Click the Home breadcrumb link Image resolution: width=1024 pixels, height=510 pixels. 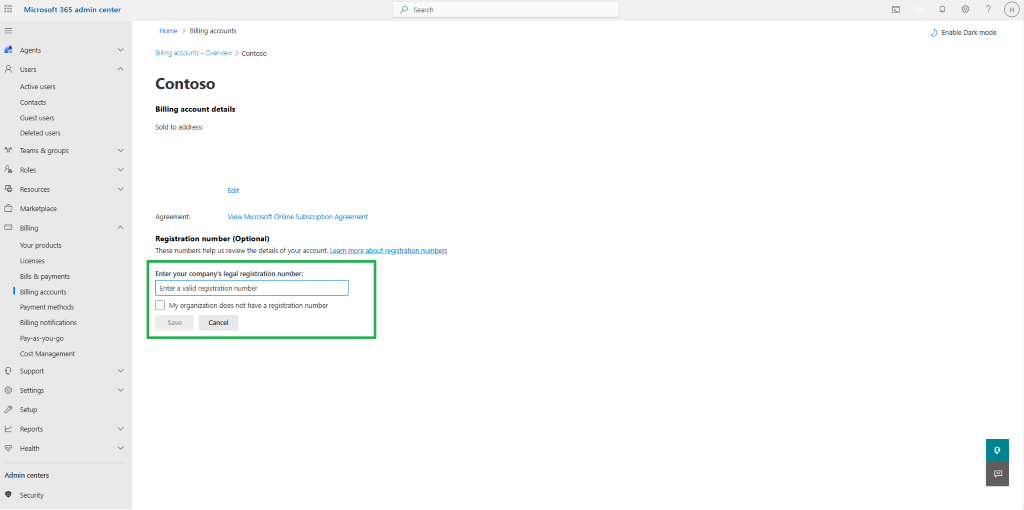point(168,31)
